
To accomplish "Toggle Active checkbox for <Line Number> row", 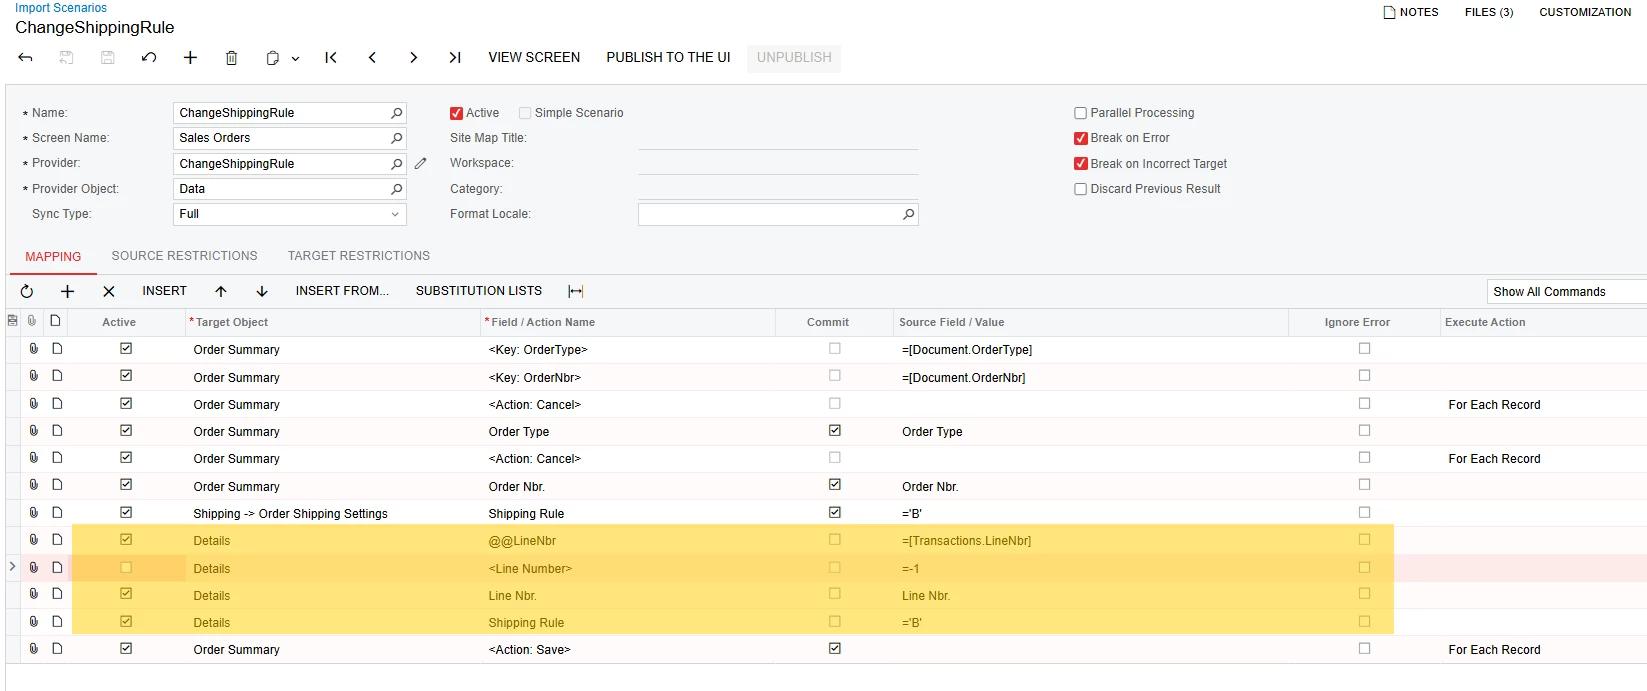I will click(x=126, y=567).
